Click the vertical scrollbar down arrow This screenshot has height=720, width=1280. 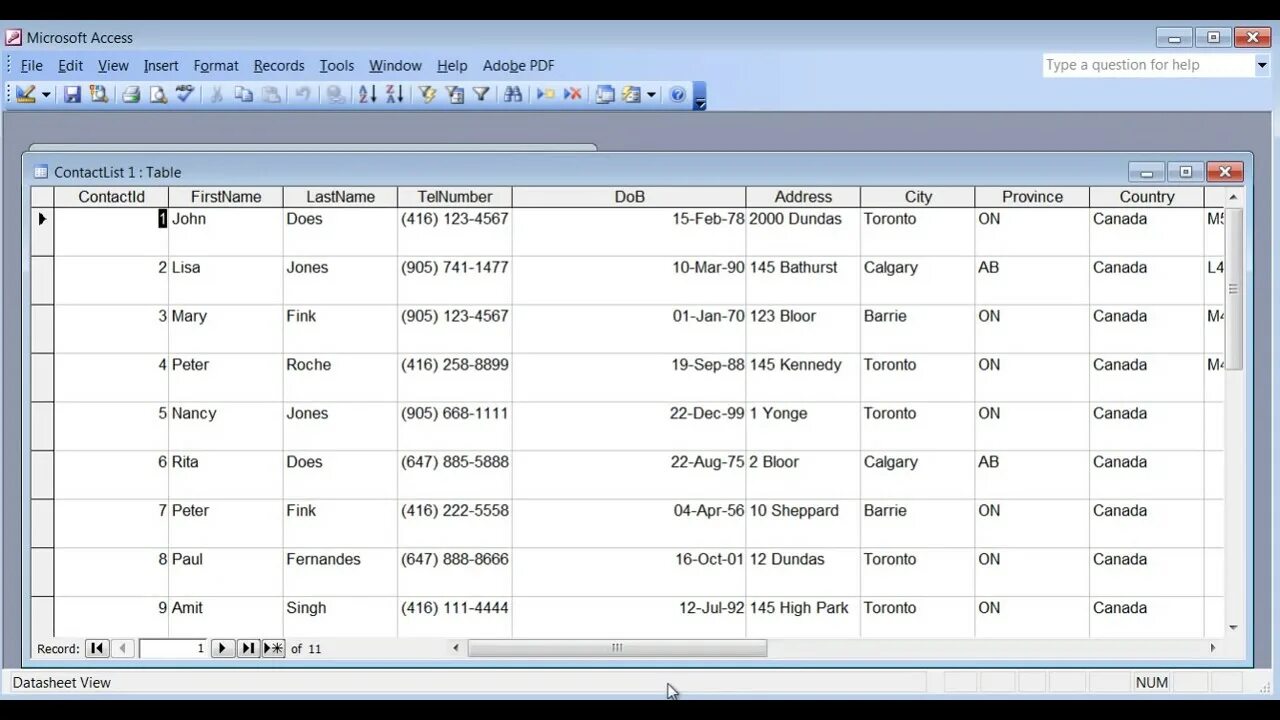pyautogui.click(x=1233, y=627)
